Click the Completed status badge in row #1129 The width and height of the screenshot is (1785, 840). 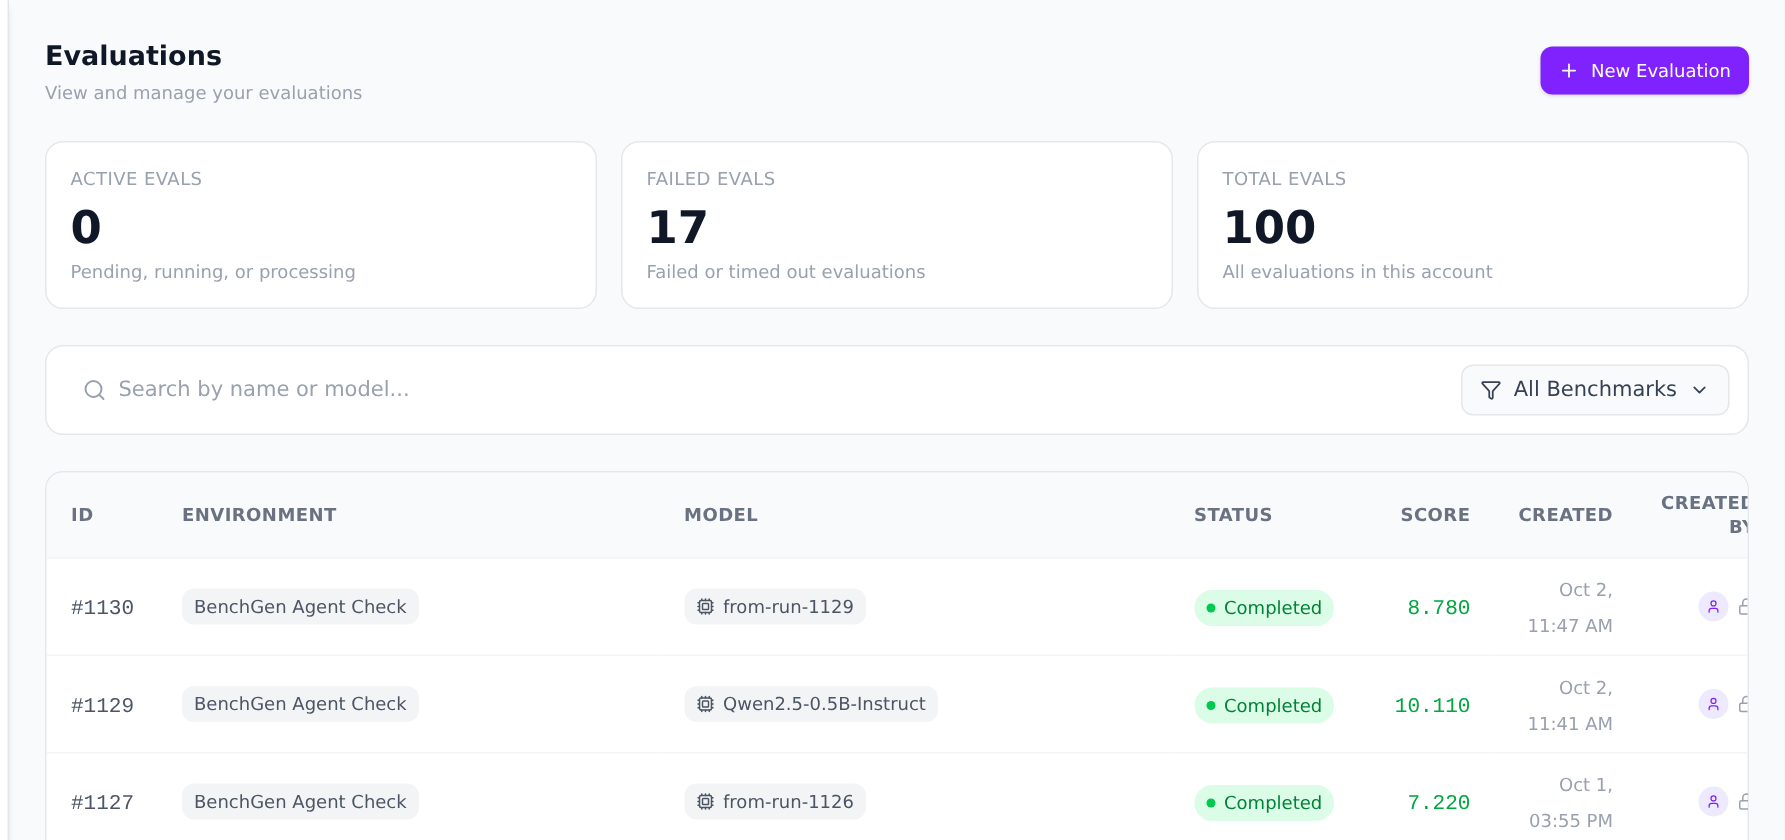click(x=1264, y=706)
